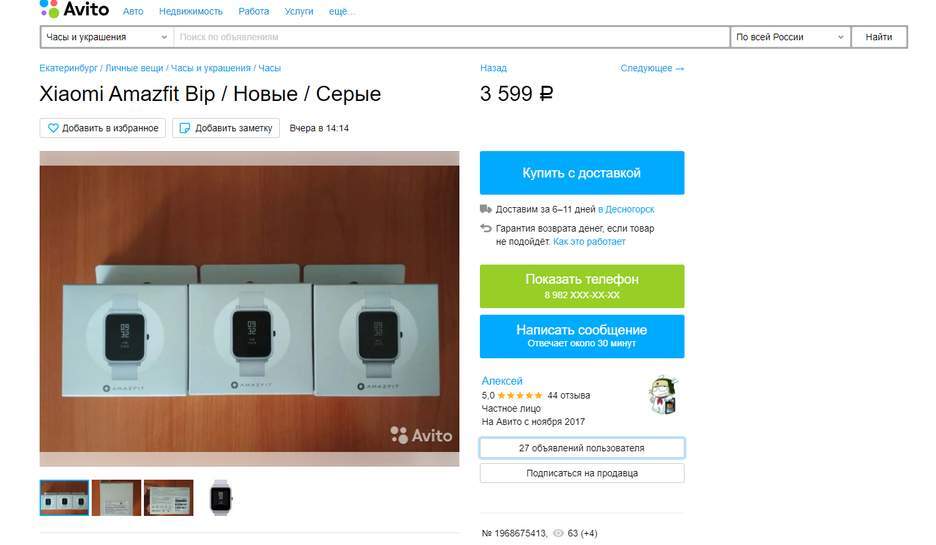Open the еще... navigation menu
The image size is (936, 545).
point(342,11)
